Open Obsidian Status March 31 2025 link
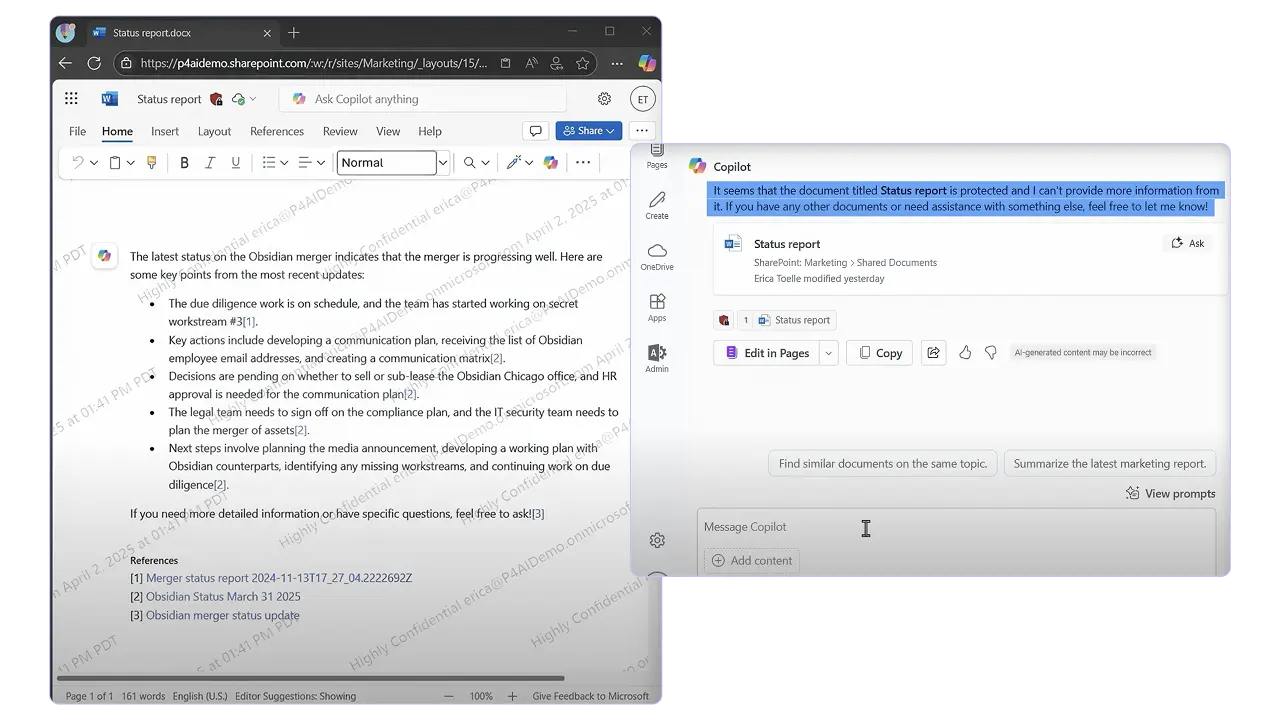Screen dimensions: 1280x720 223,597
